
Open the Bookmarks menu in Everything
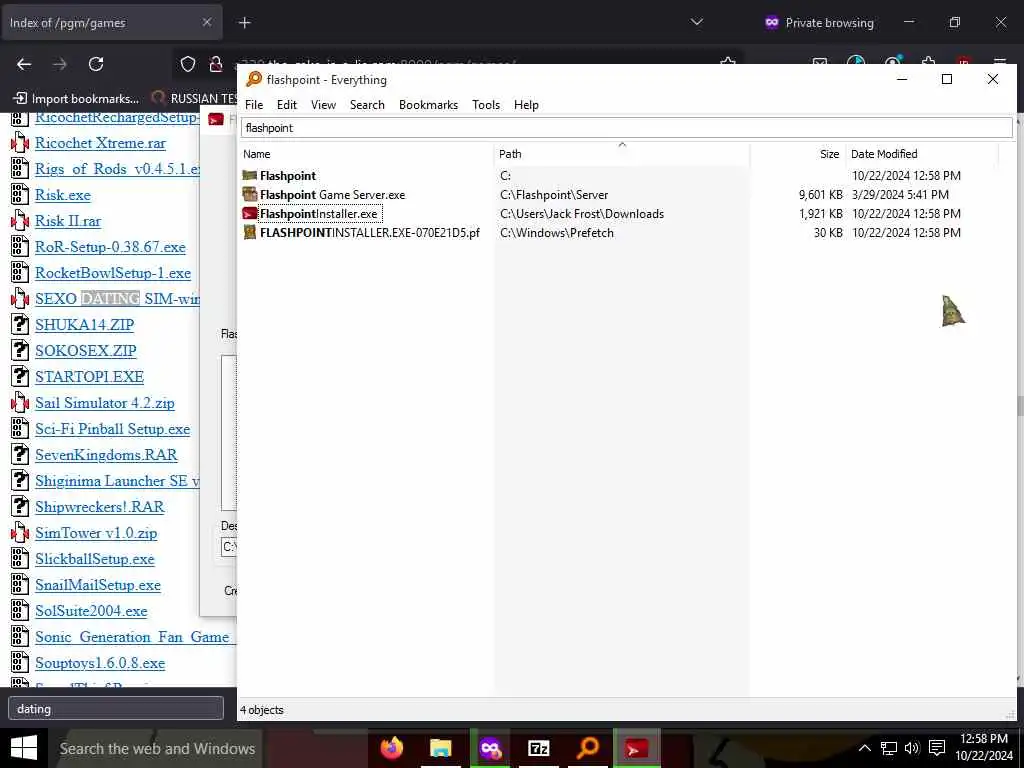[x=428, y=104]
